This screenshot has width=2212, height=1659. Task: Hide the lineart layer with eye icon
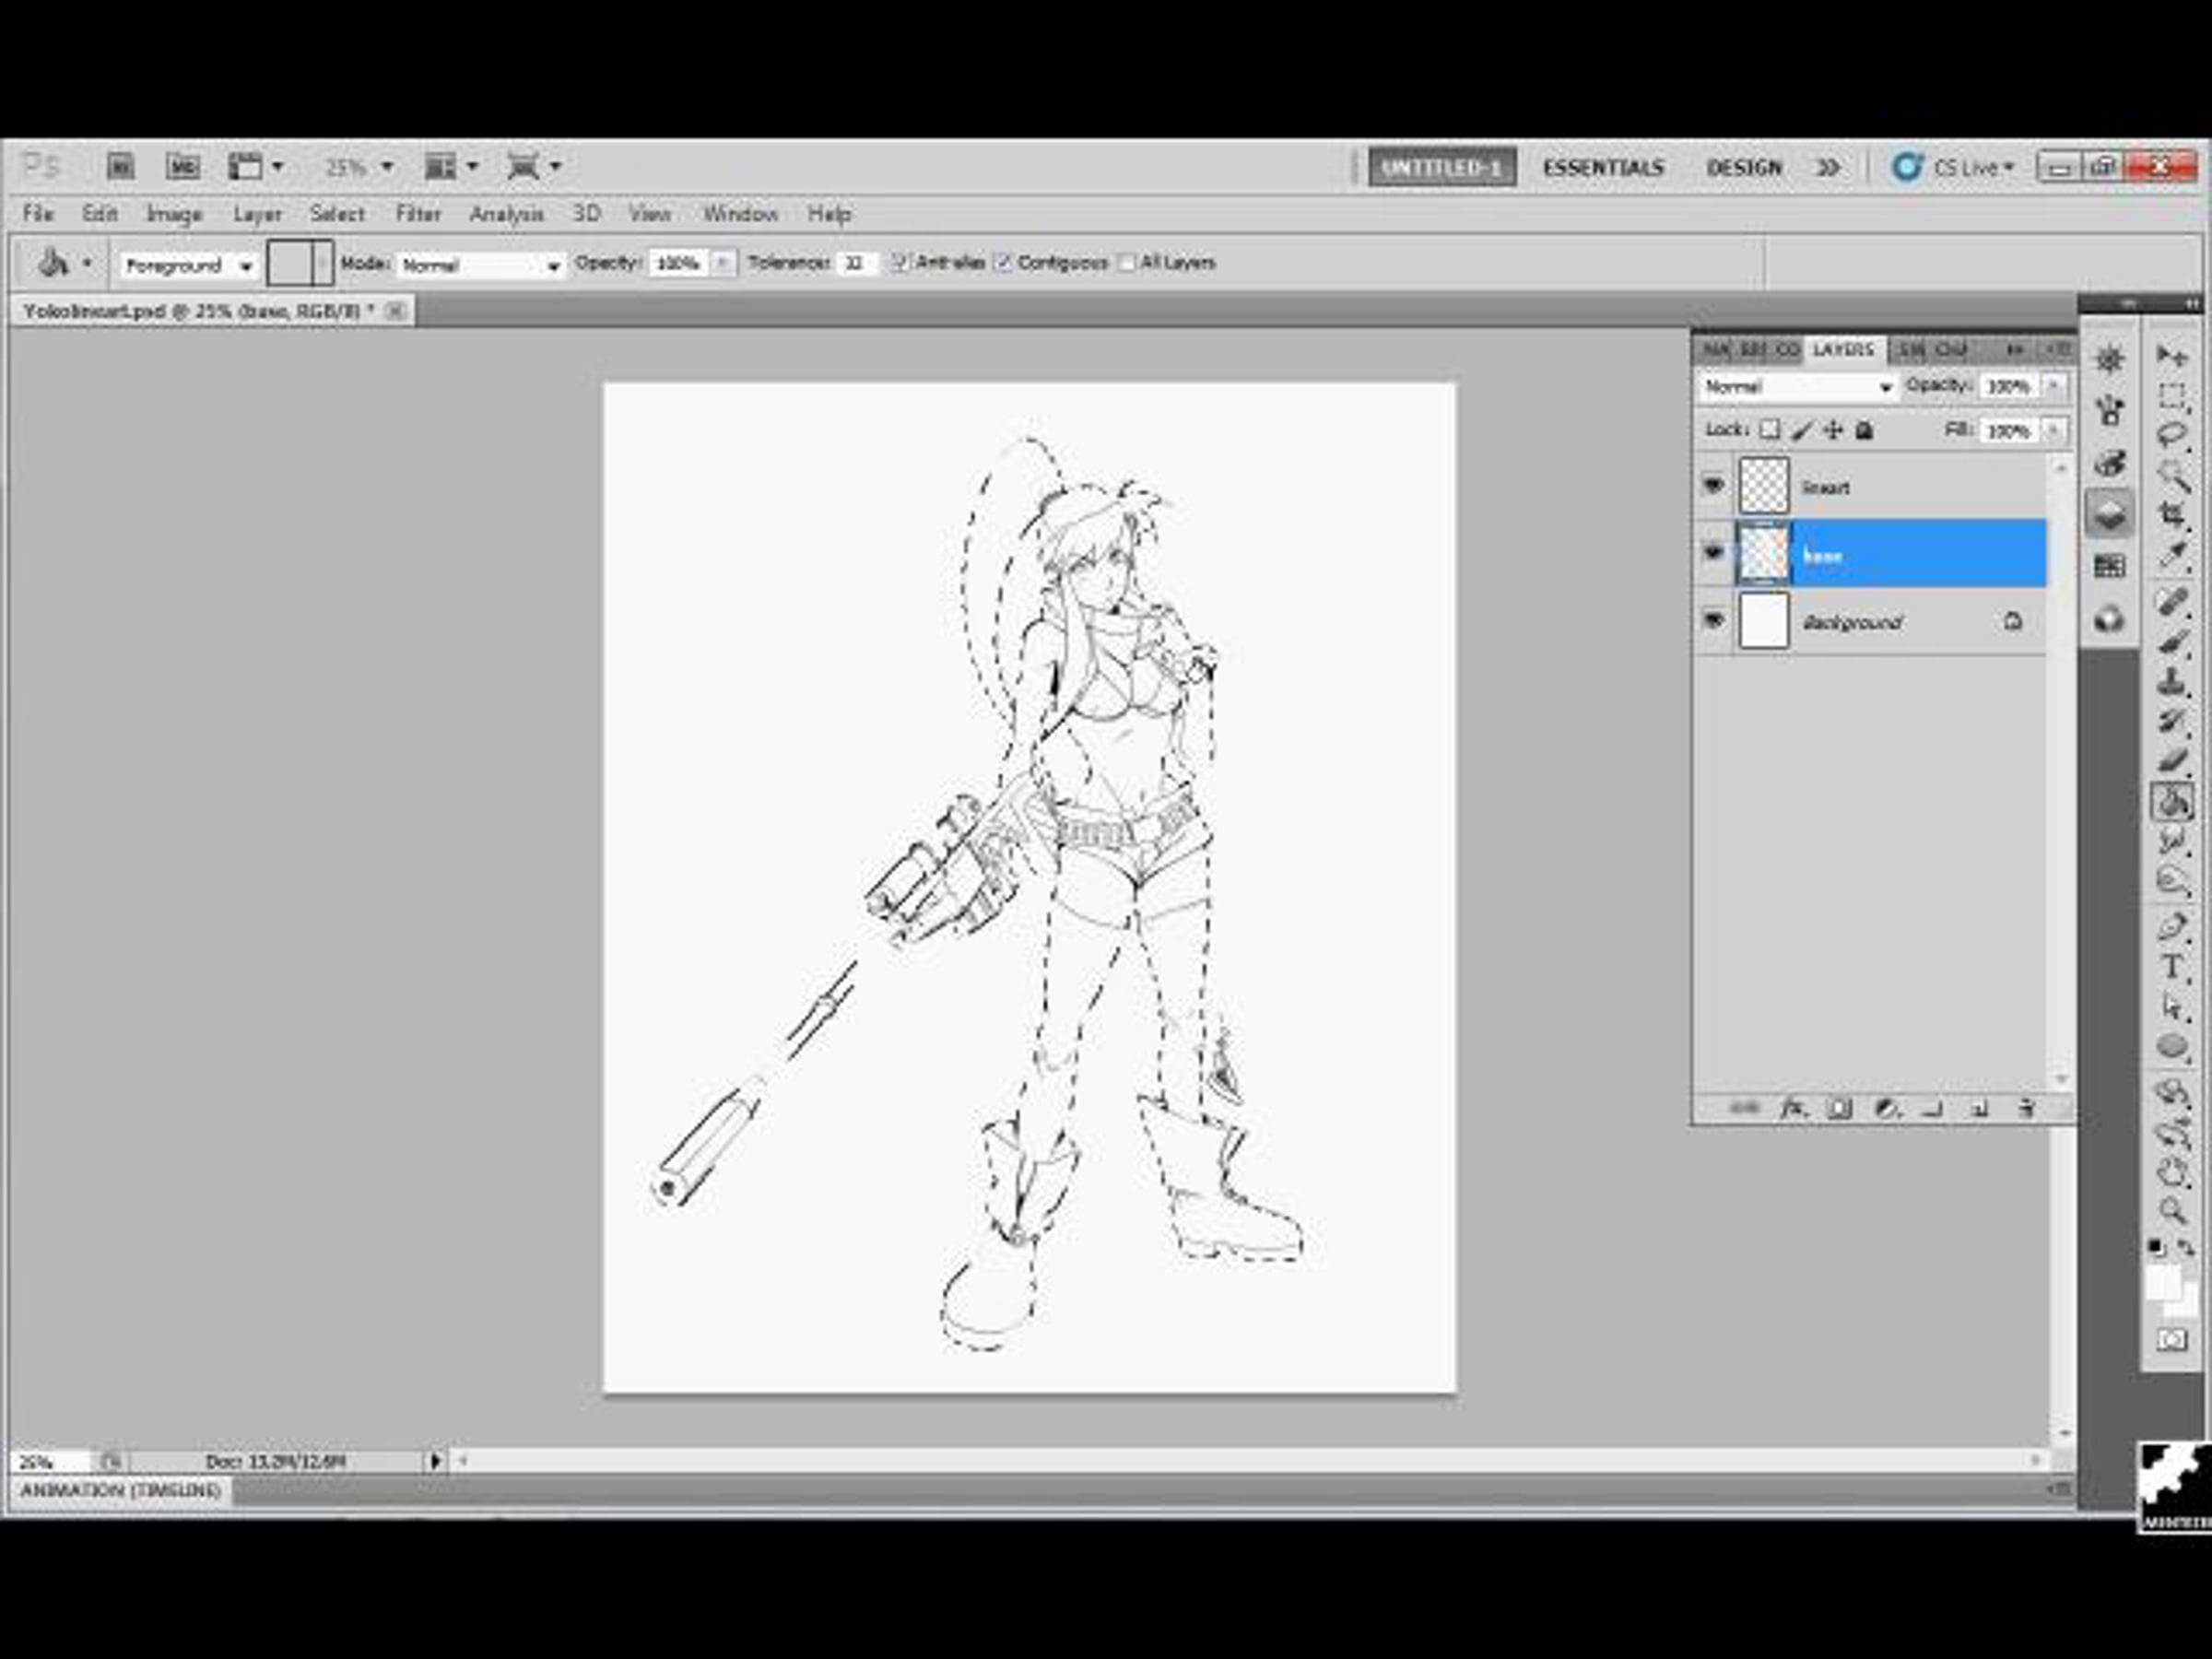pyautogui.click(x=1713, y=486)
